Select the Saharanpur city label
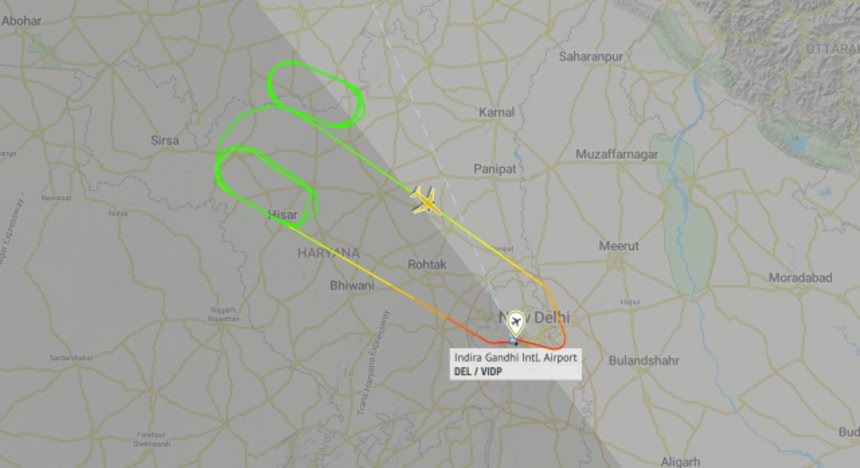Image resolution: width=860 pixels, height=468 pixels. coord(591,57)
